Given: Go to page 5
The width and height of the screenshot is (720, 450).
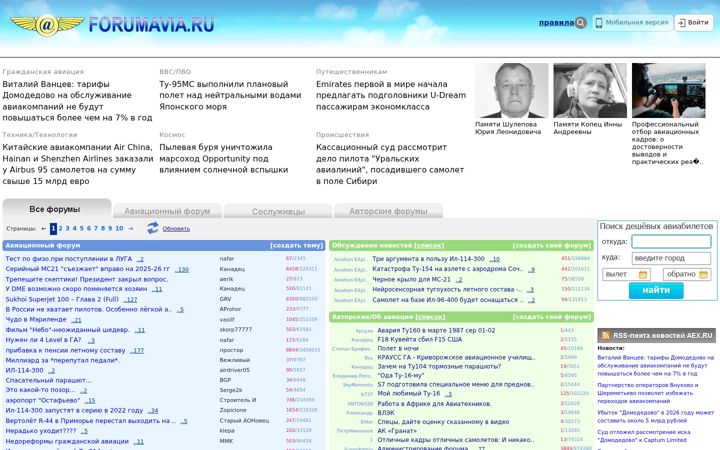Looking at the screenshot, I should click(82, 228).
